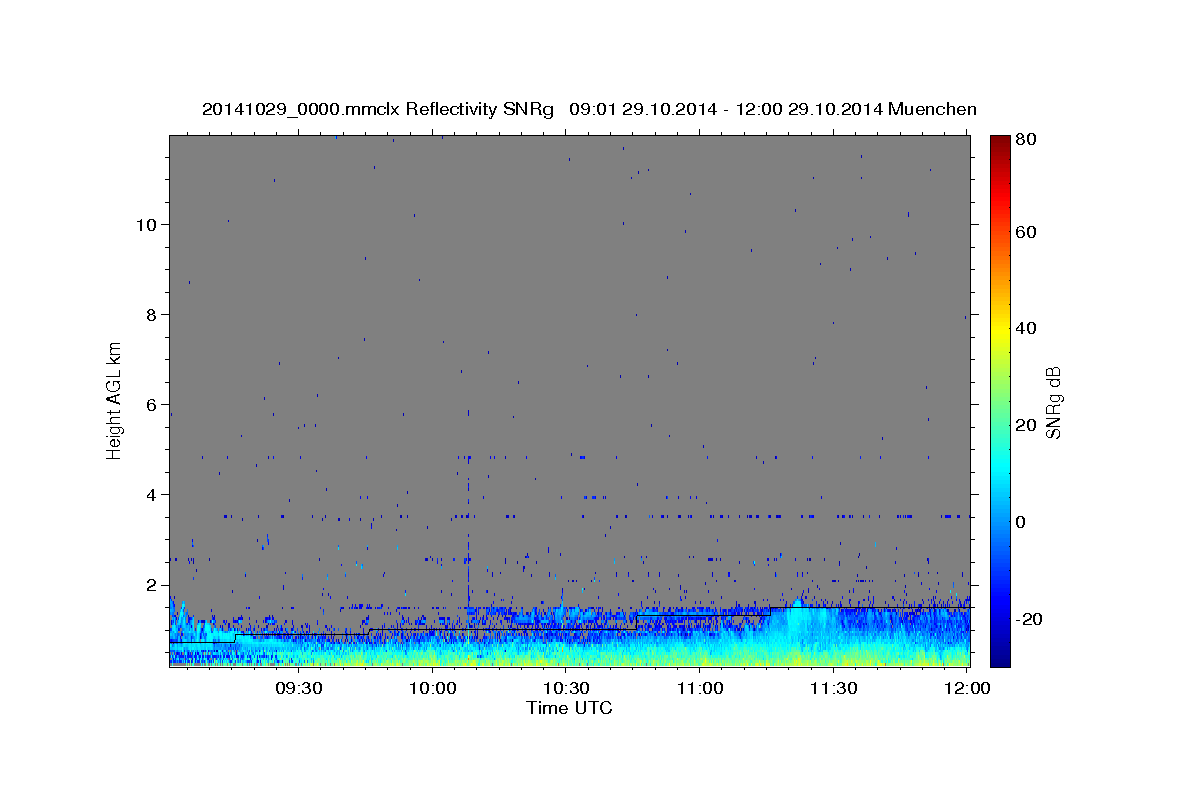Click the colorbar value 40
Screen dimensions: 1200x800
click(x=1026, y=328)
